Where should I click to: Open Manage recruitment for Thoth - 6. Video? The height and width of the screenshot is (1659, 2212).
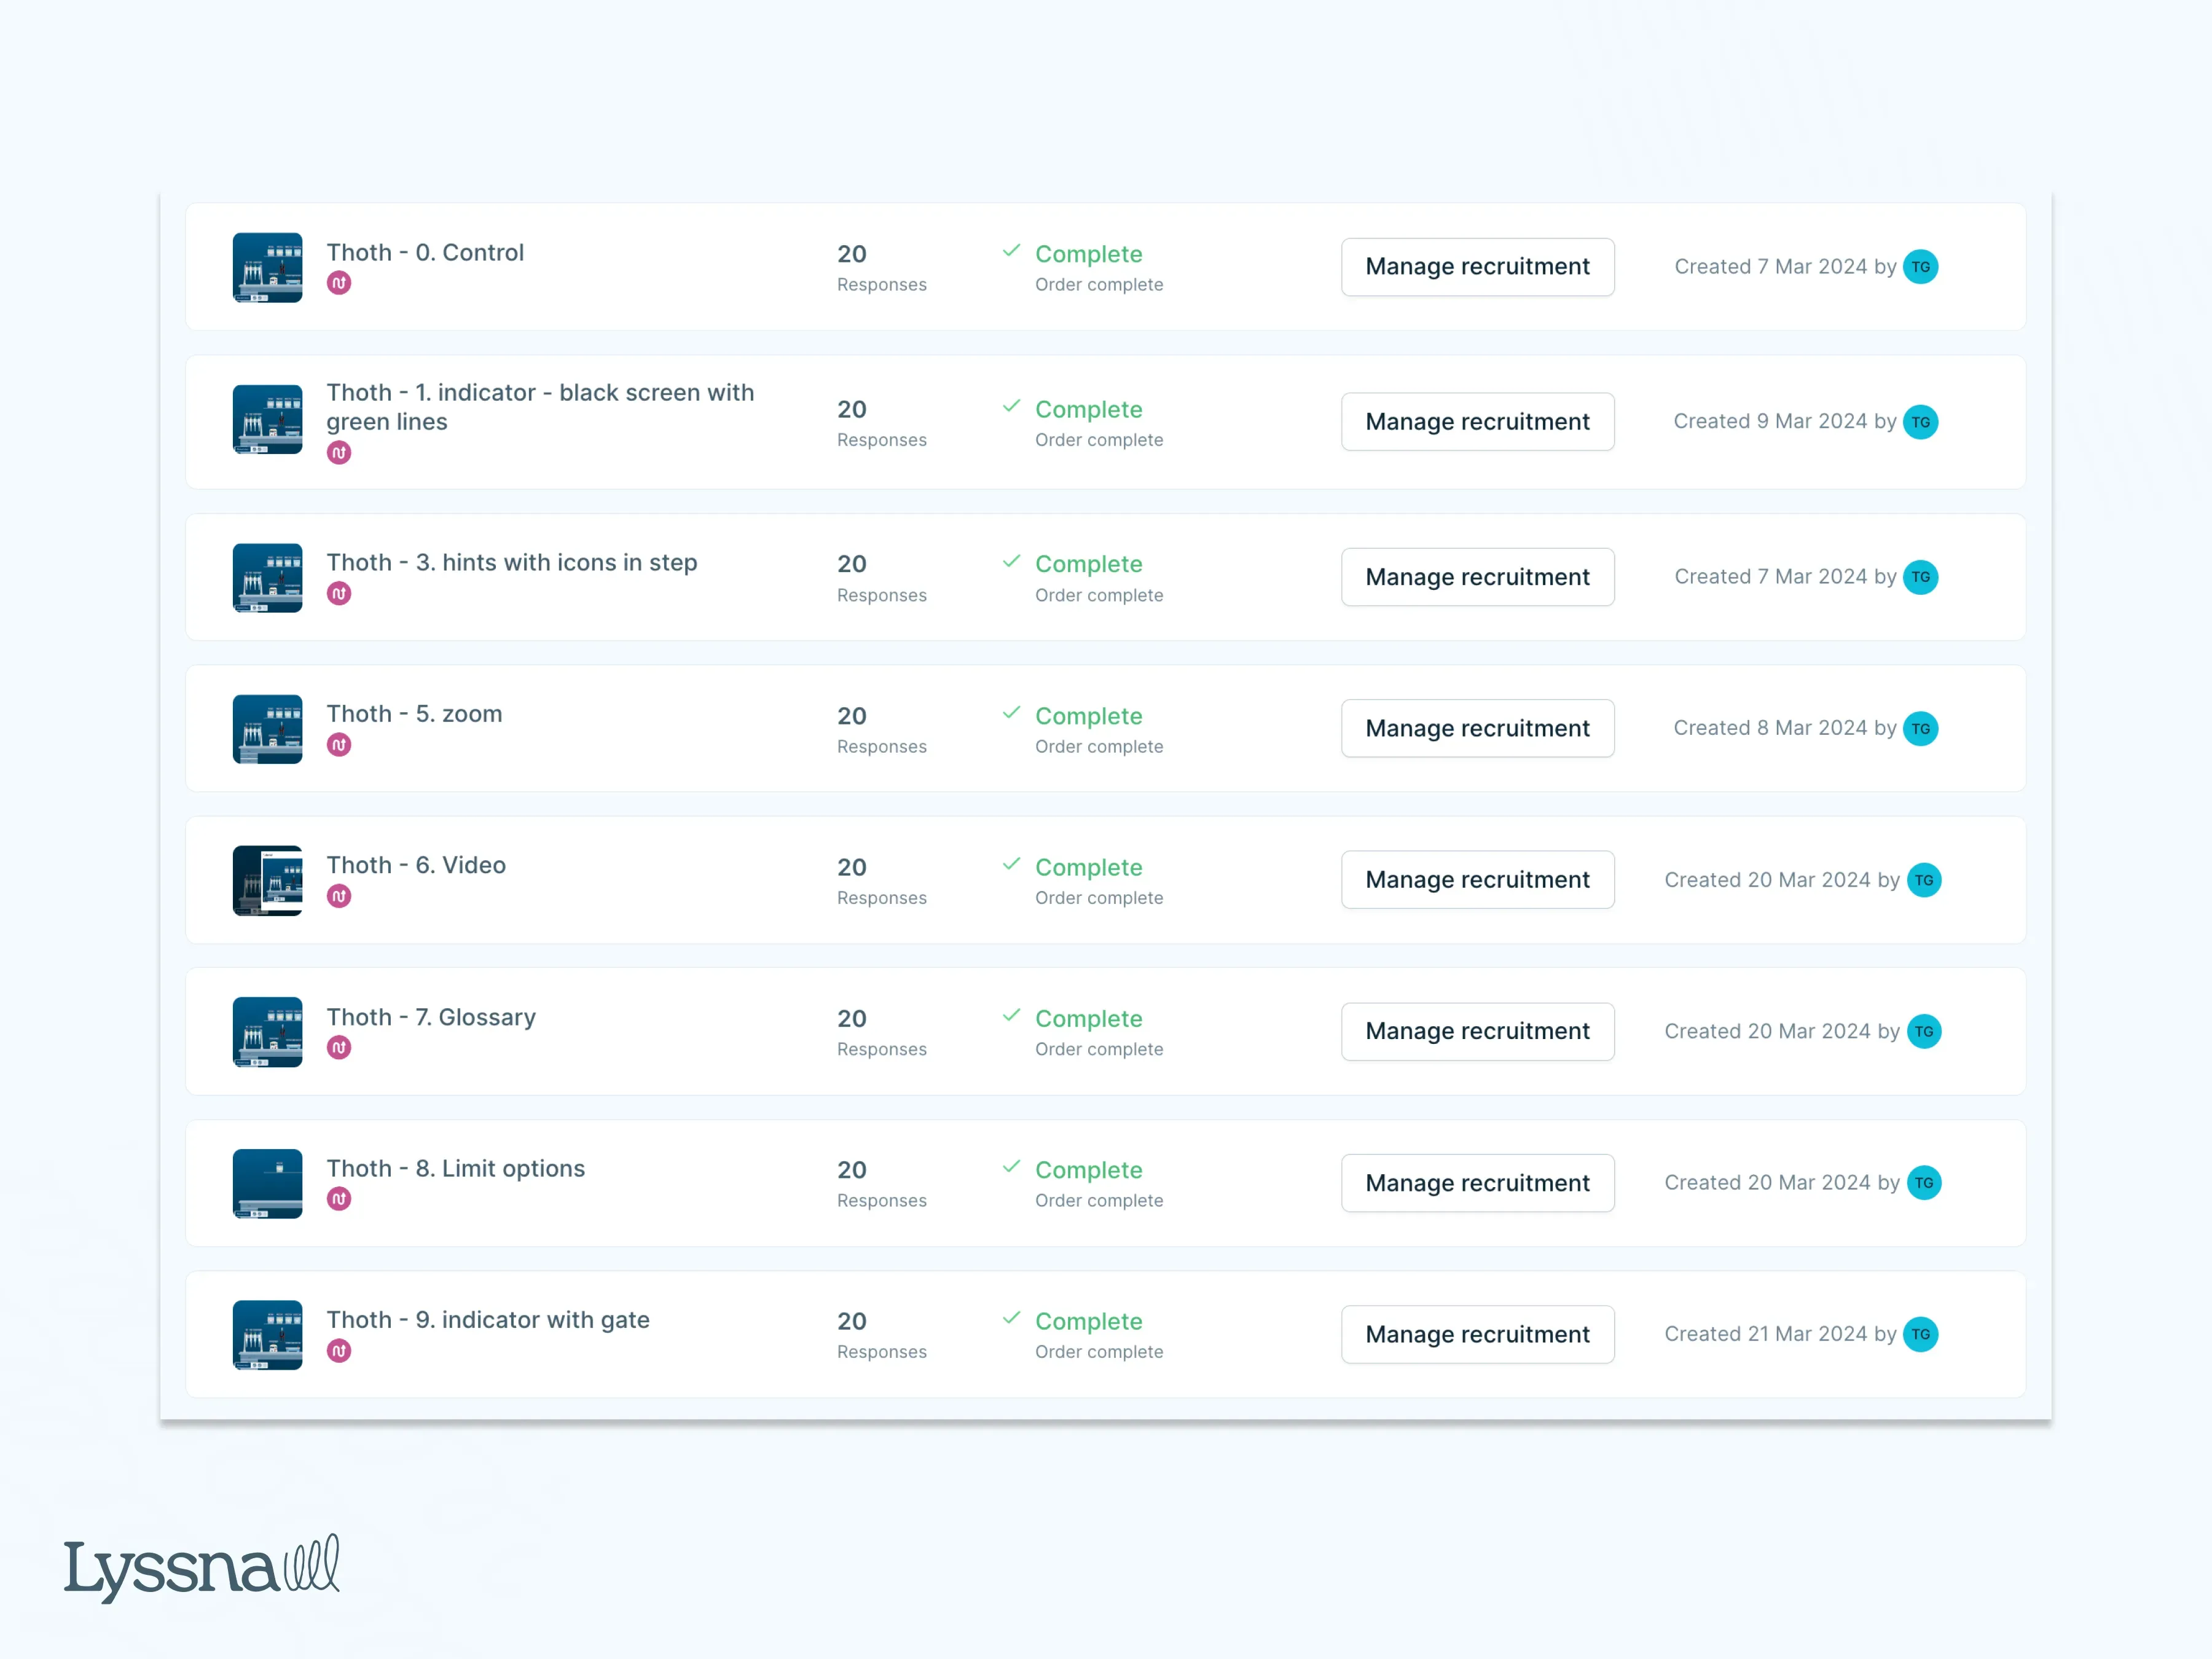[x=1477, y=879]
